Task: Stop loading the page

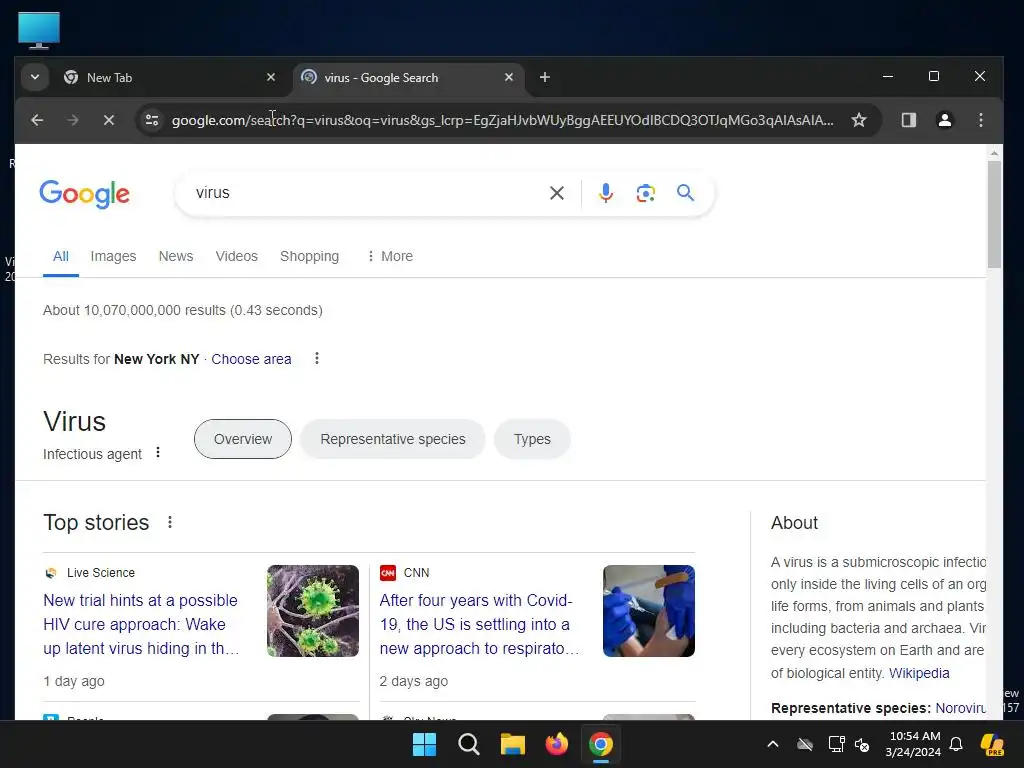Action: [108, 120]
